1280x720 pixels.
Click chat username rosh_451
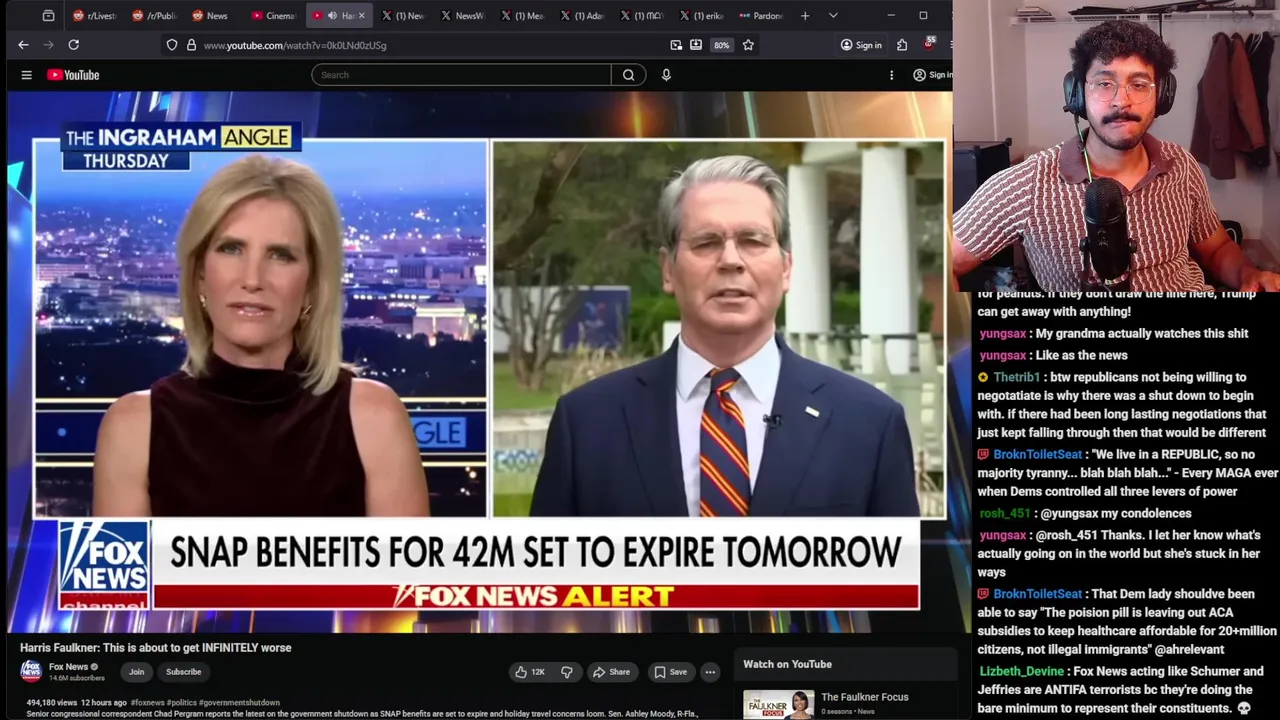click(1004, 513)
